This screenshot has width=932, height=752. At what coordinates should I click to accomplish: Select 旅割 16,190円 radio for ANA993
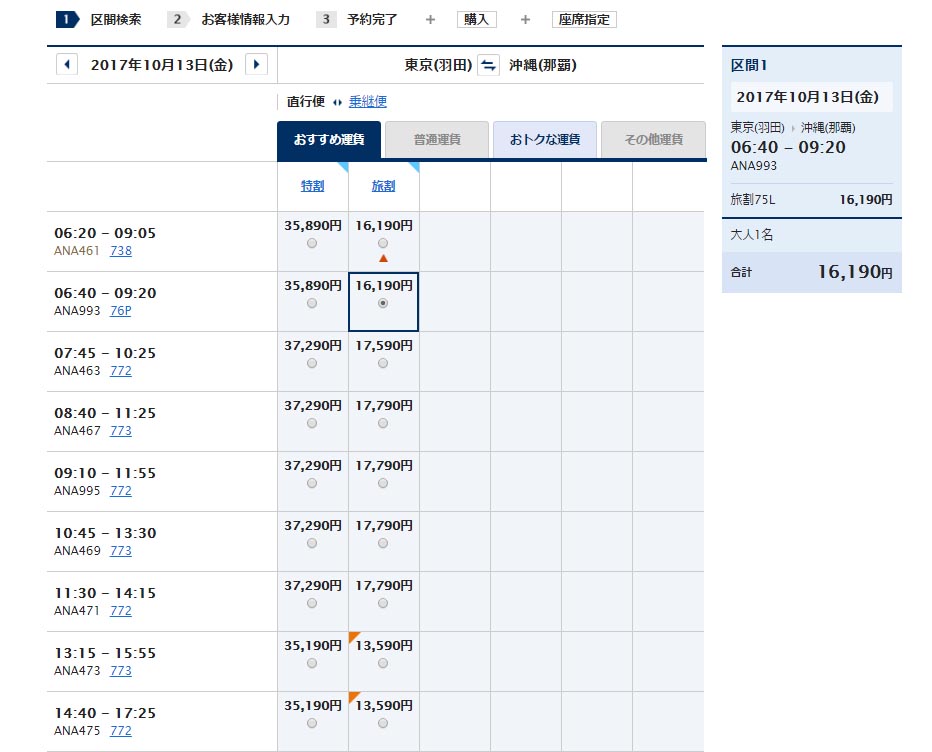[x=383, y=303]
